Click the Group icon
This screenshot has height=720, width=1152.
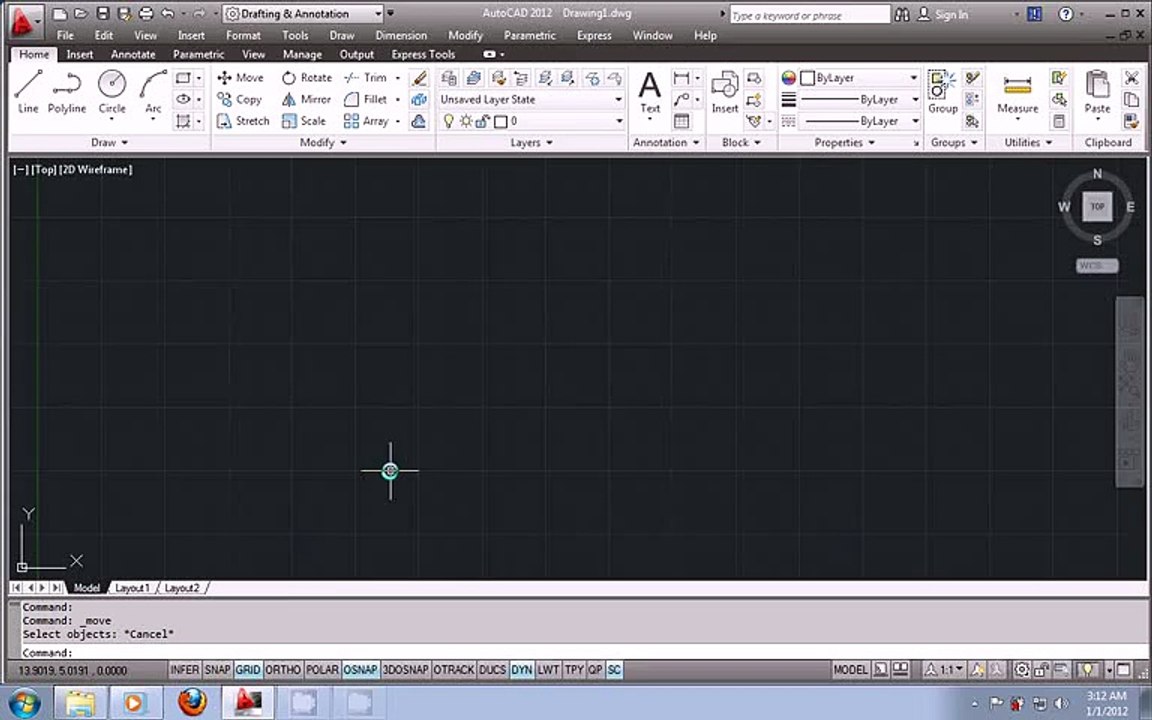pos(943,92)
